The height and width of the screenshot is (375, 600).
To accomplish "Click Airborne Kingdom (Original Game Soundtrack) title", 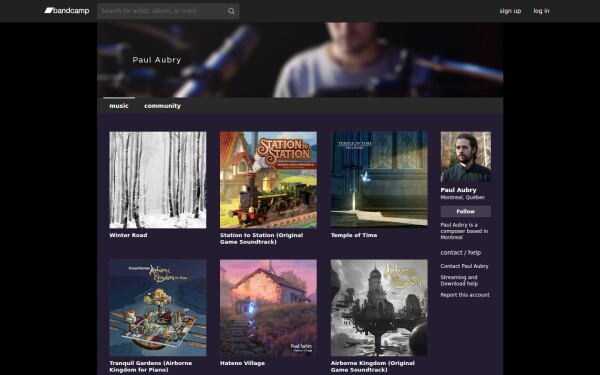I will tap(373, 366).
